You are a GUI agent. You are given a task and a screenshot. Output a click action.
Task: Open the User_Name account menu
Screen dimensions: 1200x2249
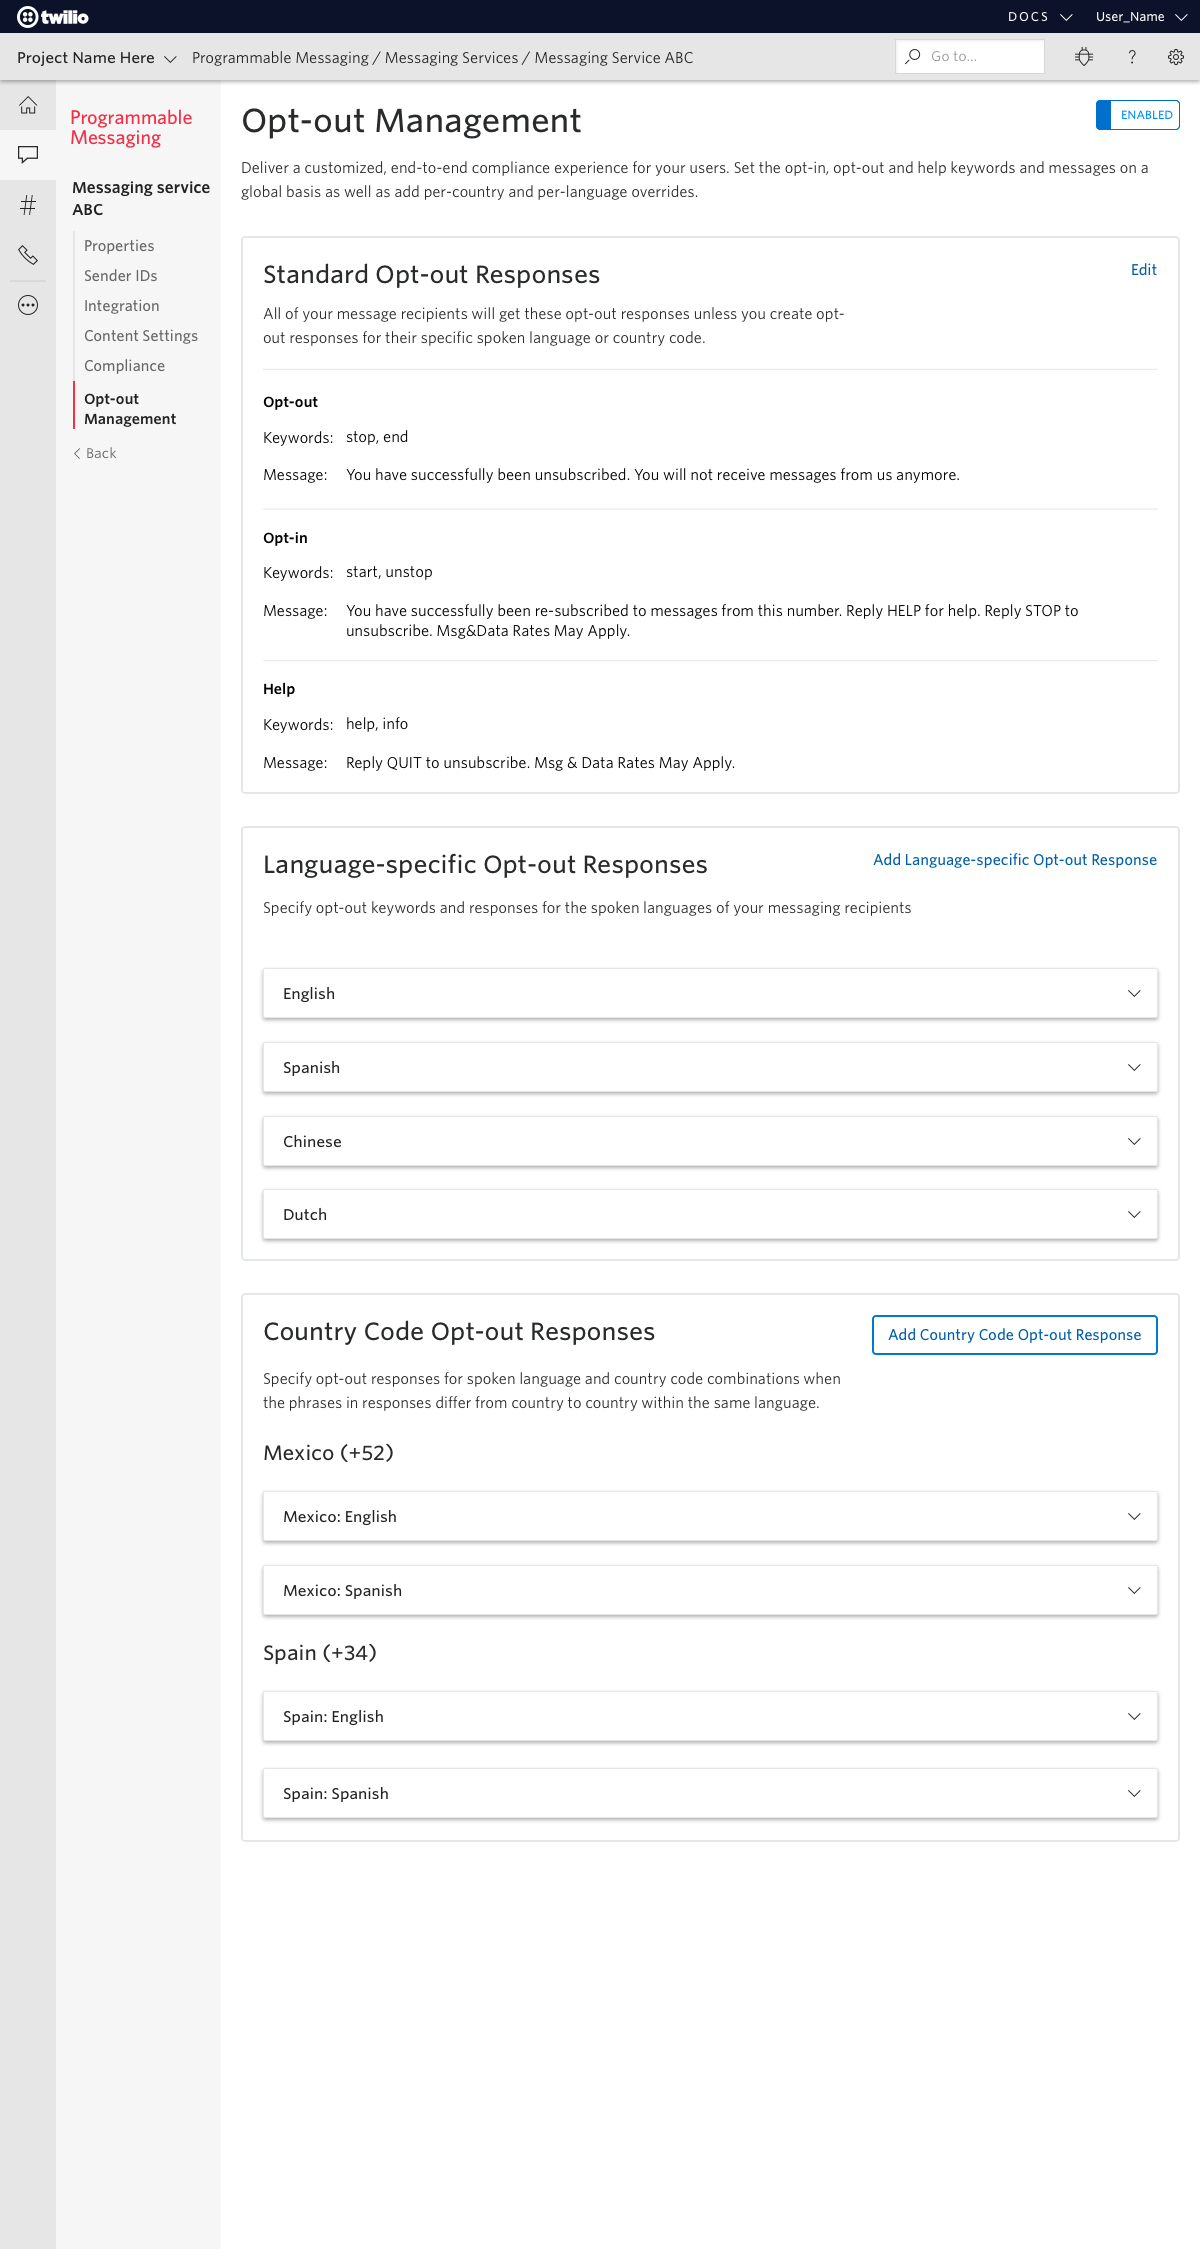pyautogui.click(x=1141, y=17)
